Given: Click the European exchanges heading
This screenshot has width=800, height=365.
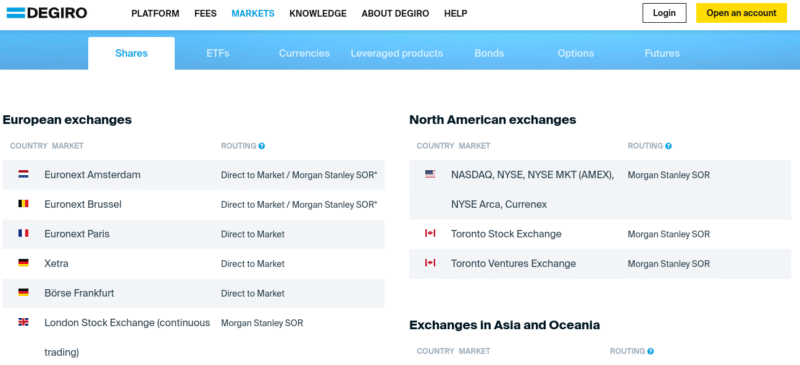Looking at the screenshot, I should click(67, 120).
